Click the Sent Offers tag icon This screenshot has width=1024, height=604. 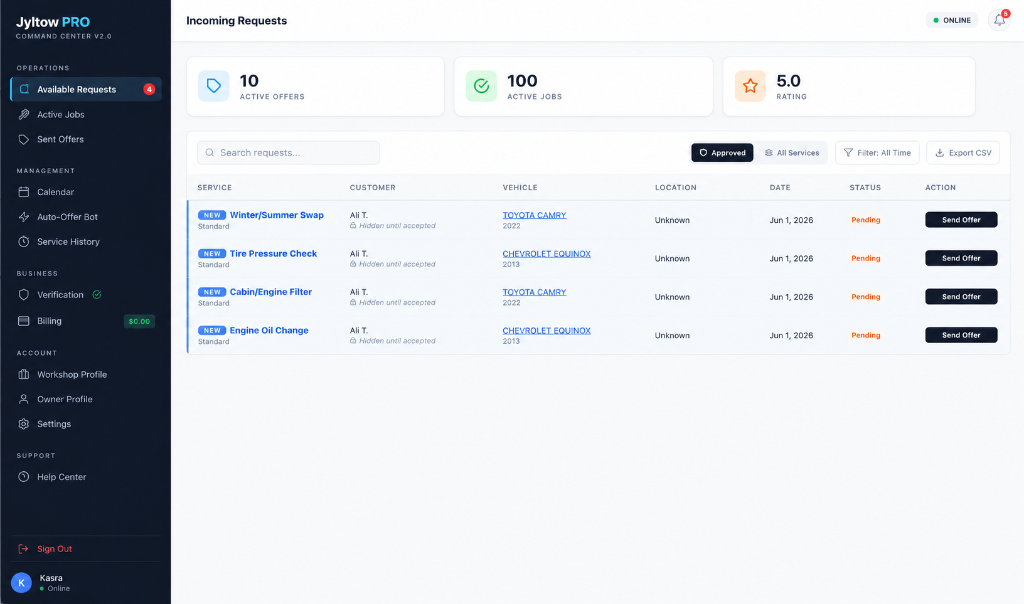pos(24,139)
